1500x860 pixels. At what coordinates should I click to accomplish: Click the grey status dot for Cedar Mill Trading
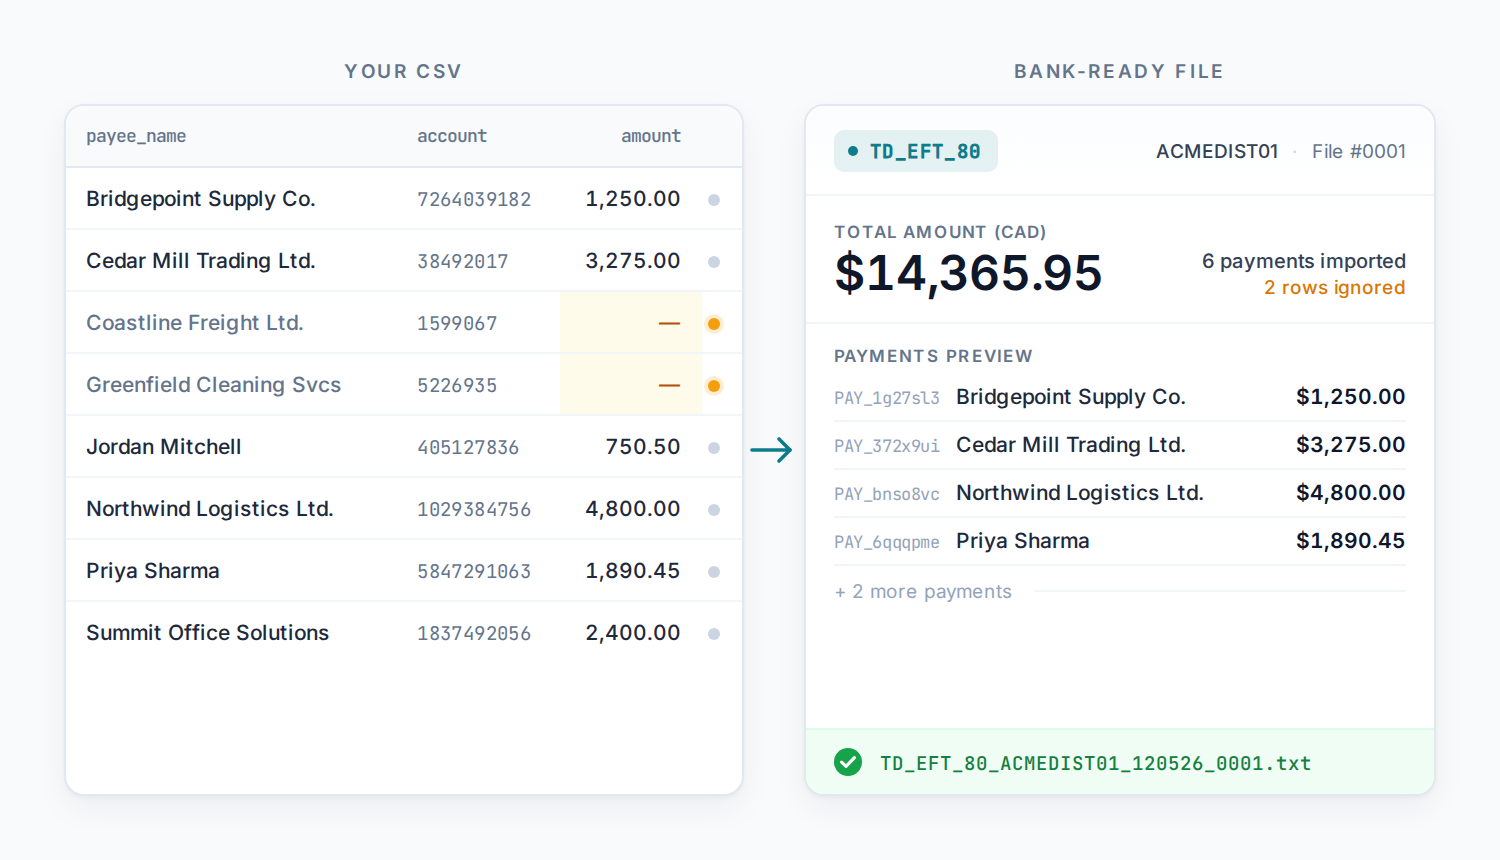[x=714, y=262]
